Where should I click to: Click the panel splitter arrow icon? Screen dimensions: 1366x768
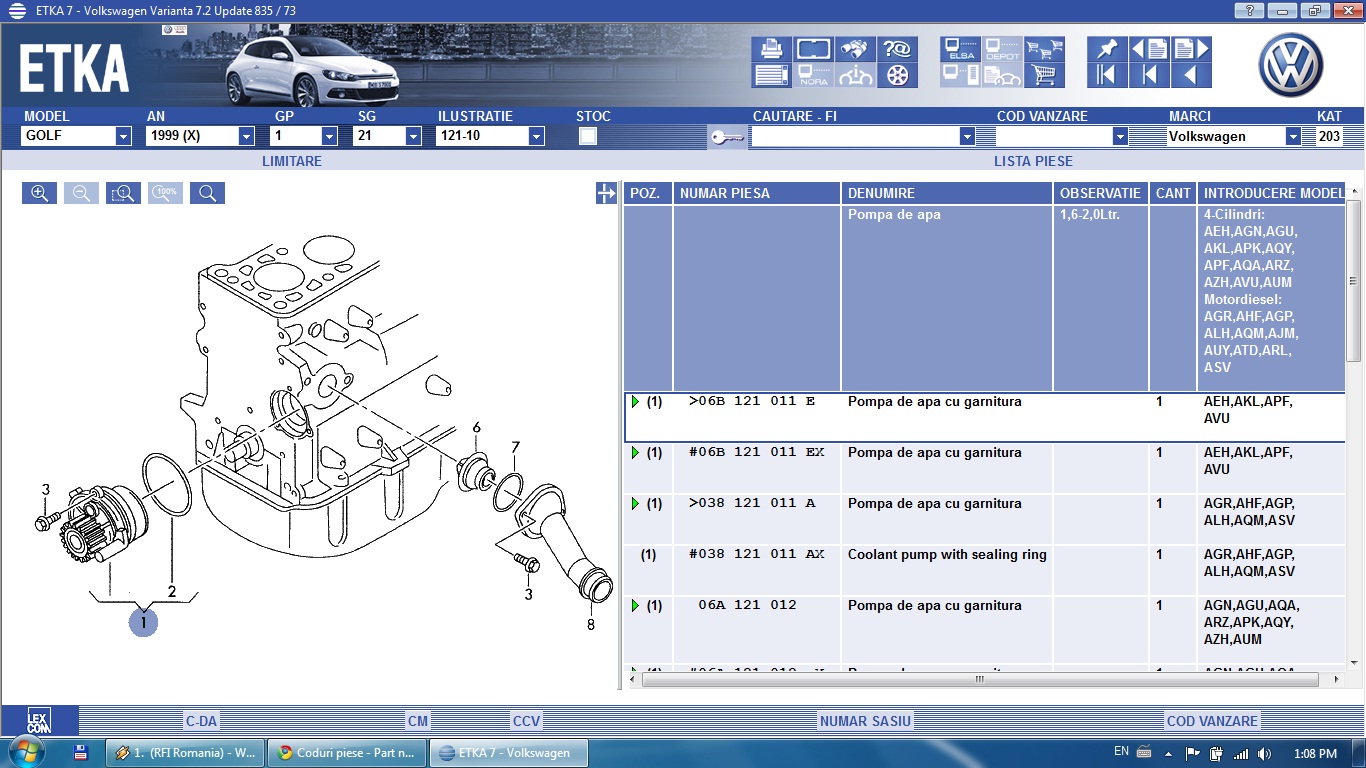606,193
